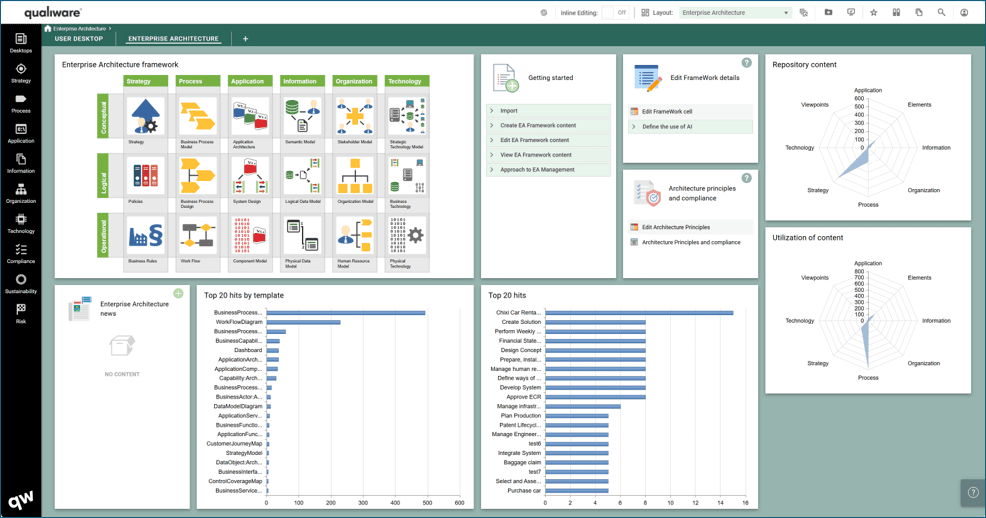986x518 pixels.
Task: Expand the Import section
Action: pyautogui.click(x=509, y=111)
